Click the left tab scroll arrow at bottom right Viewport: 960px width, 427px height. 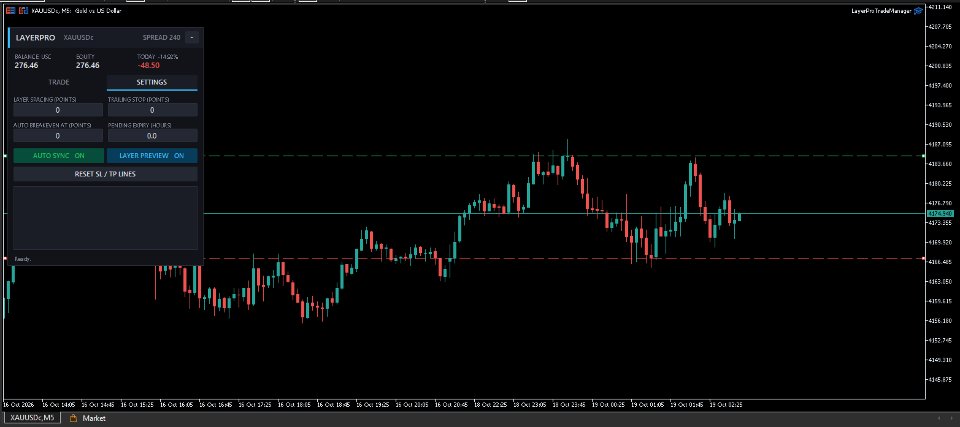(x=940, y=419)
